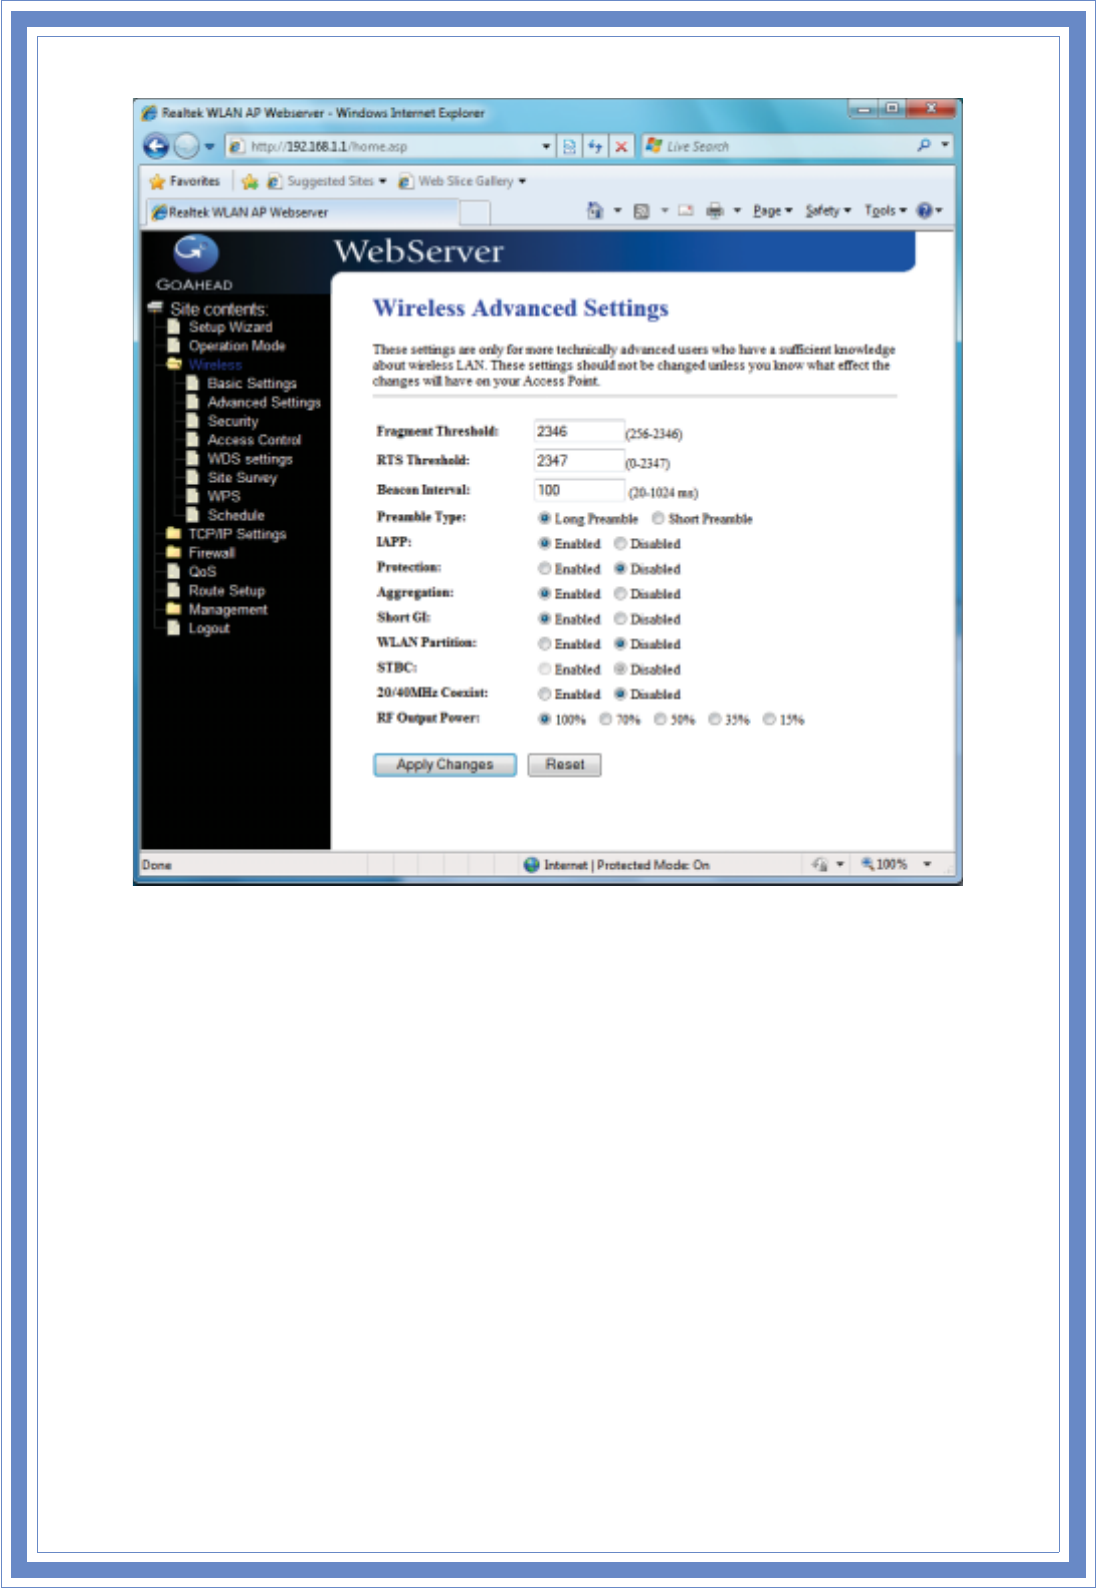Click the Reset button
1096x1588 pixels.
point(565,765)
